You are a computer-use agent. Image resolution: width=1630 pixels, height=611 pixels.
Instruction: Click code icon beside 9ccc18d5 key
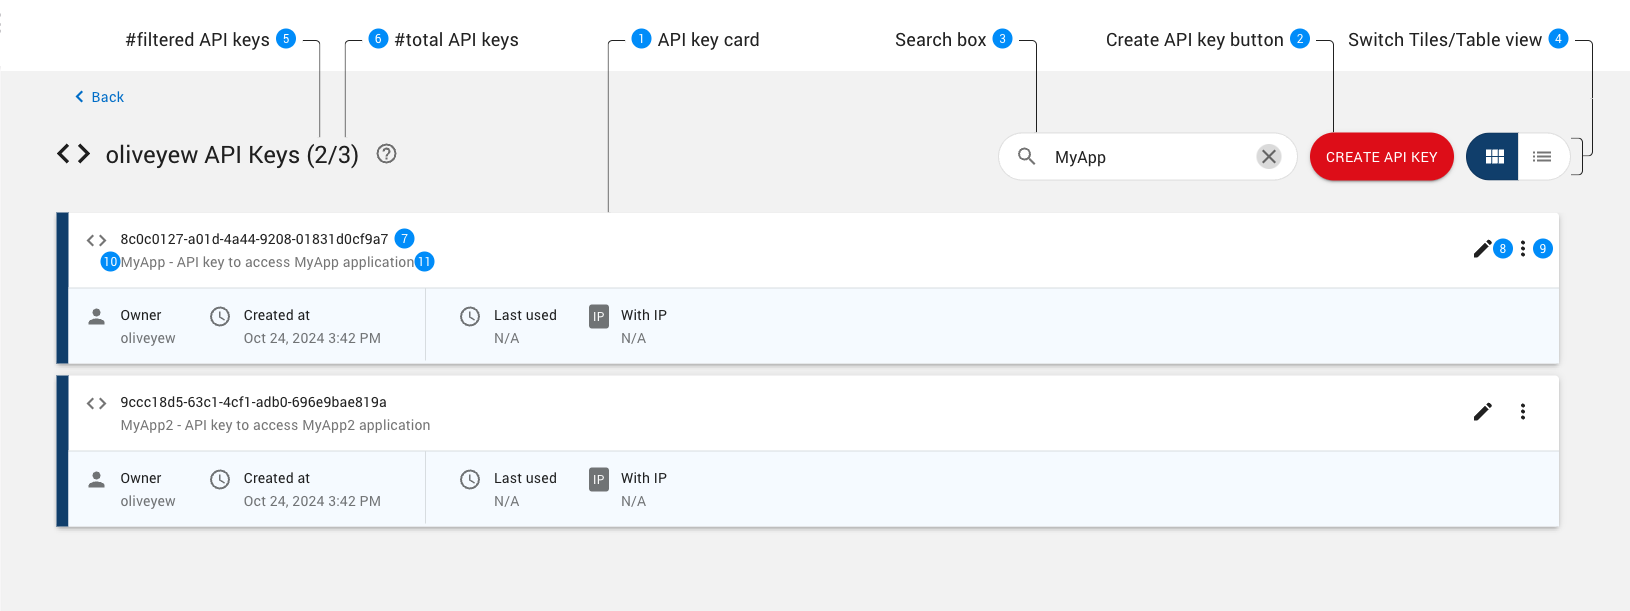(x=96, y=403)
